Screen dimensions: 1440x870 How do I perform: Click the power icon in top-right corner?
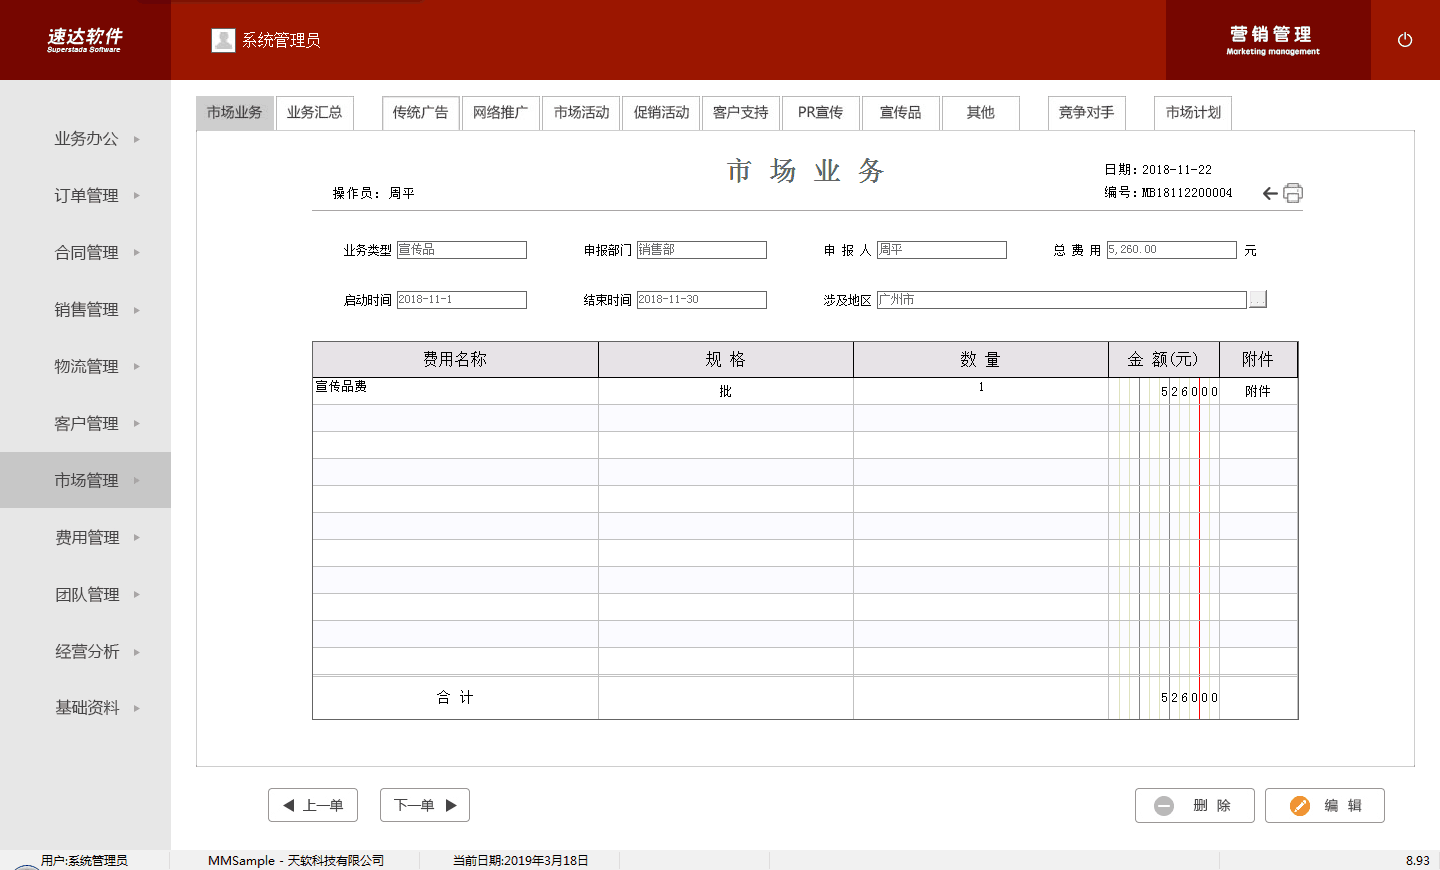coord(1404,40)
